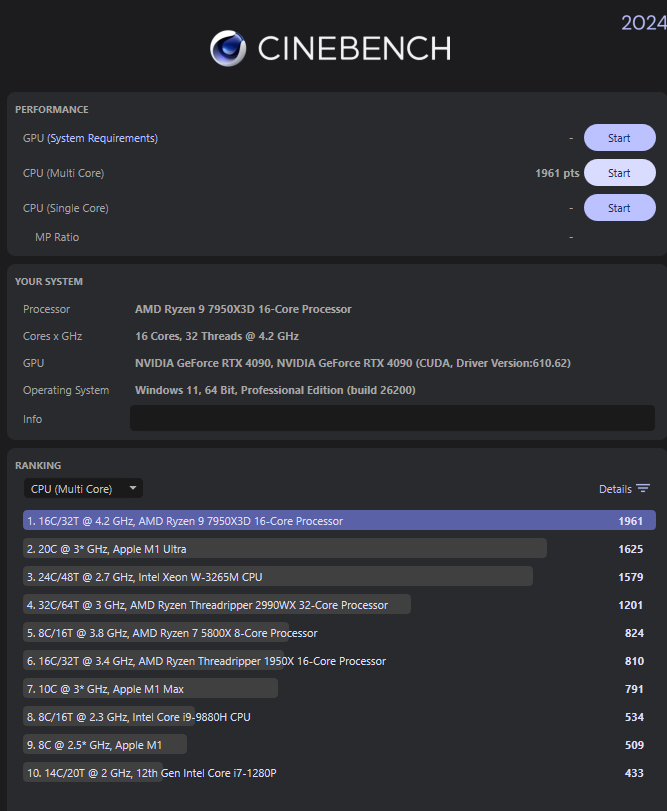The image size is (667, 811).
Task: Open the System Requirements link
Action: (x=102, y=138)
